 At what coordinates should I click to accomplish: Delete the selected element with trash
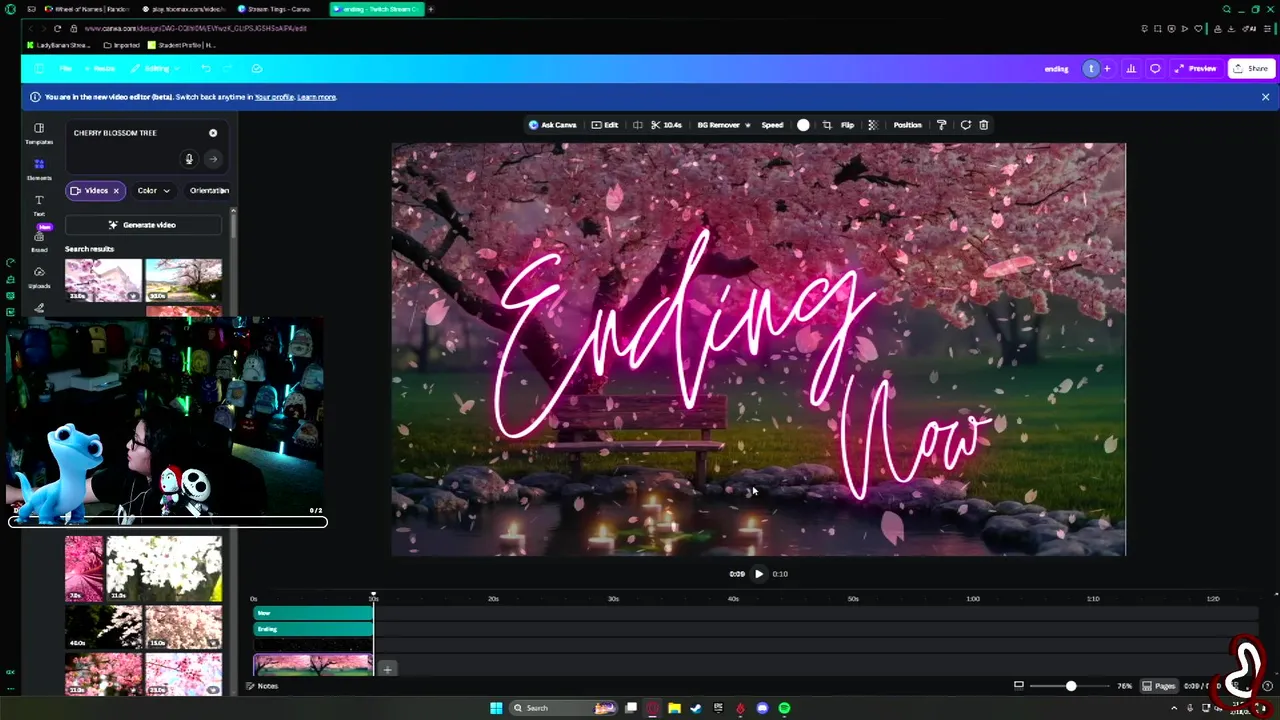[x=984, y=125]
